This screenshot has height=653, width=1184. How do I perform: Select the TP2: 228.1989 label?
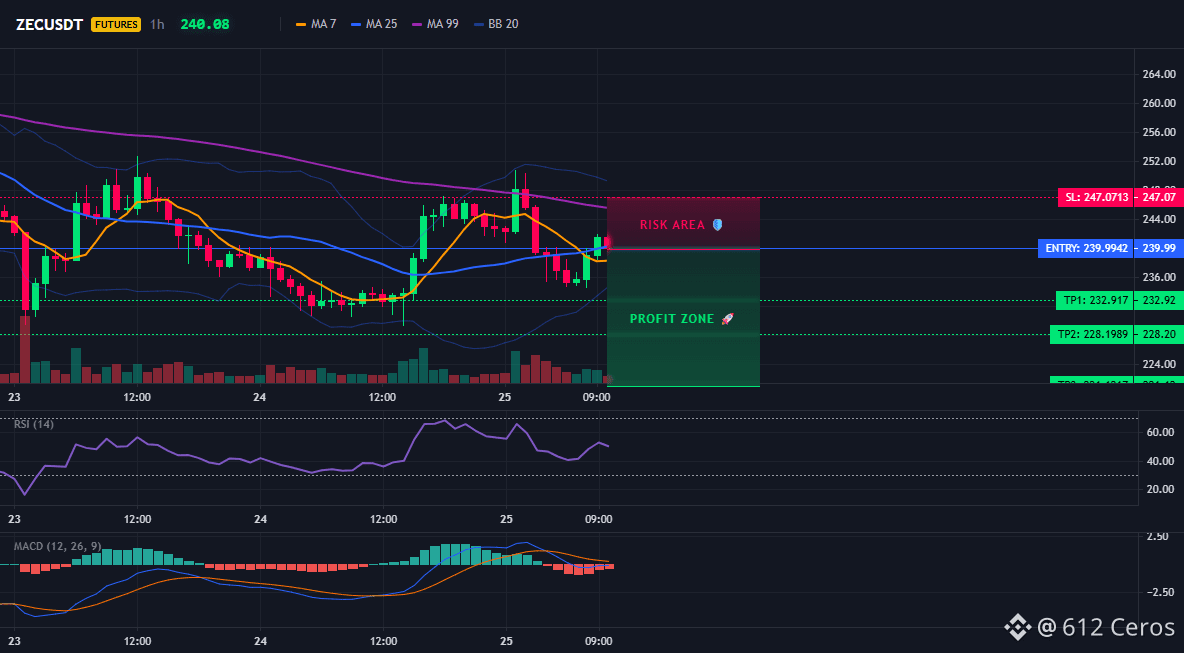pos(1091,334)
